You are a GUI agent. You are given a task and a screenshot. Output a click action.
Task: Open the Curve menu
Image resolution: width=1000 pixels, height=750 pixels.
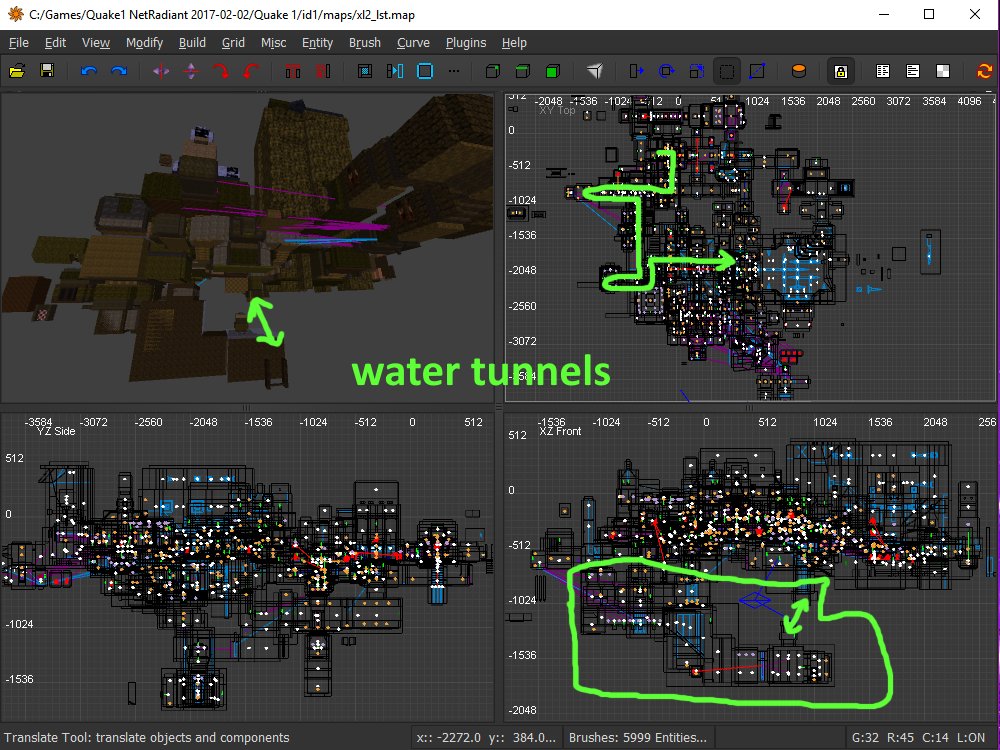coord(413,43)
